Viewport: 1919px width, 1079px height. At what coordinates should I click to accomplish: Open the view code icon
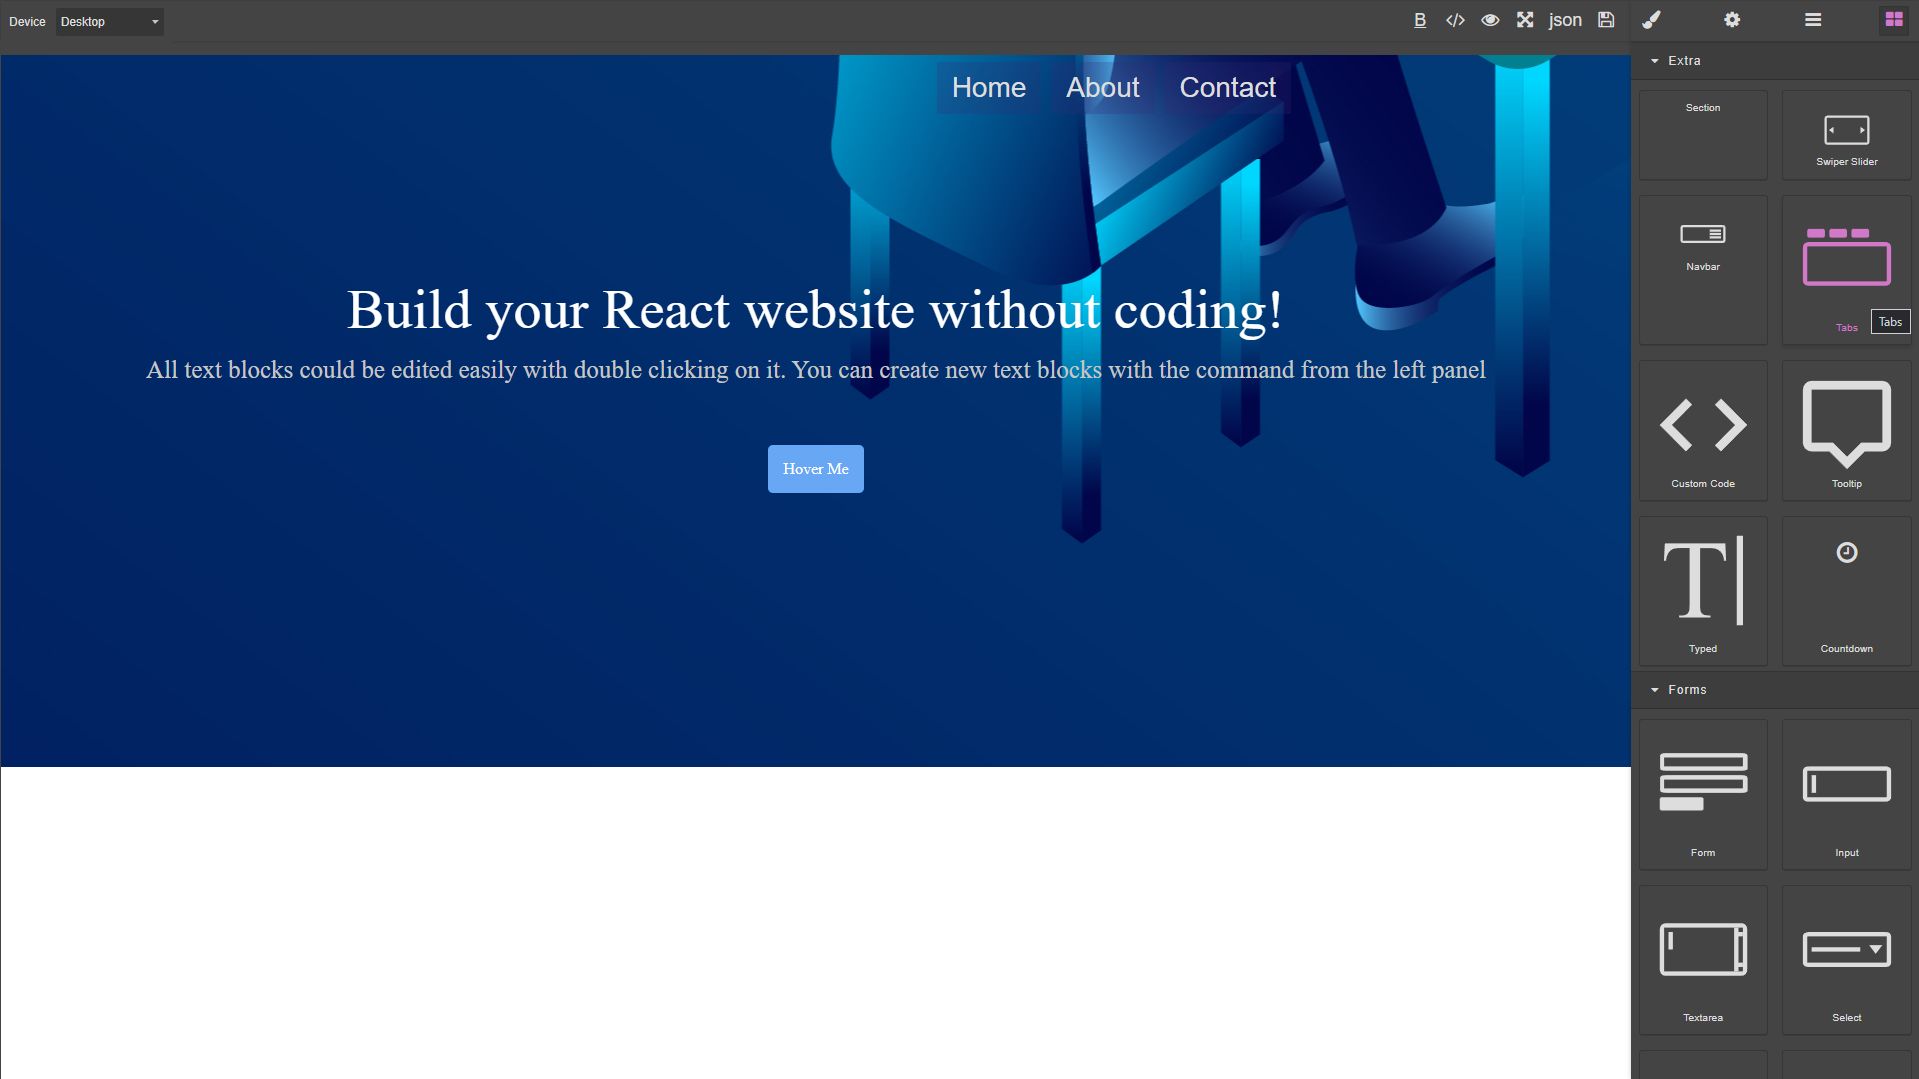pos(1455,20)
